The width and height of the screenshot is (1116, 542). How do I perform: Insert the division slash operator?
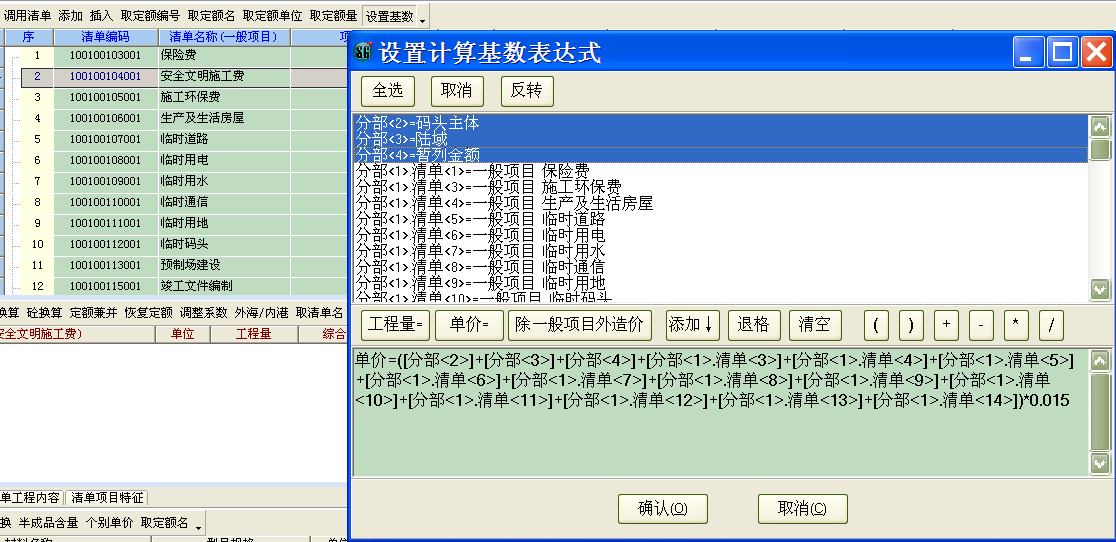point(1051,325)
